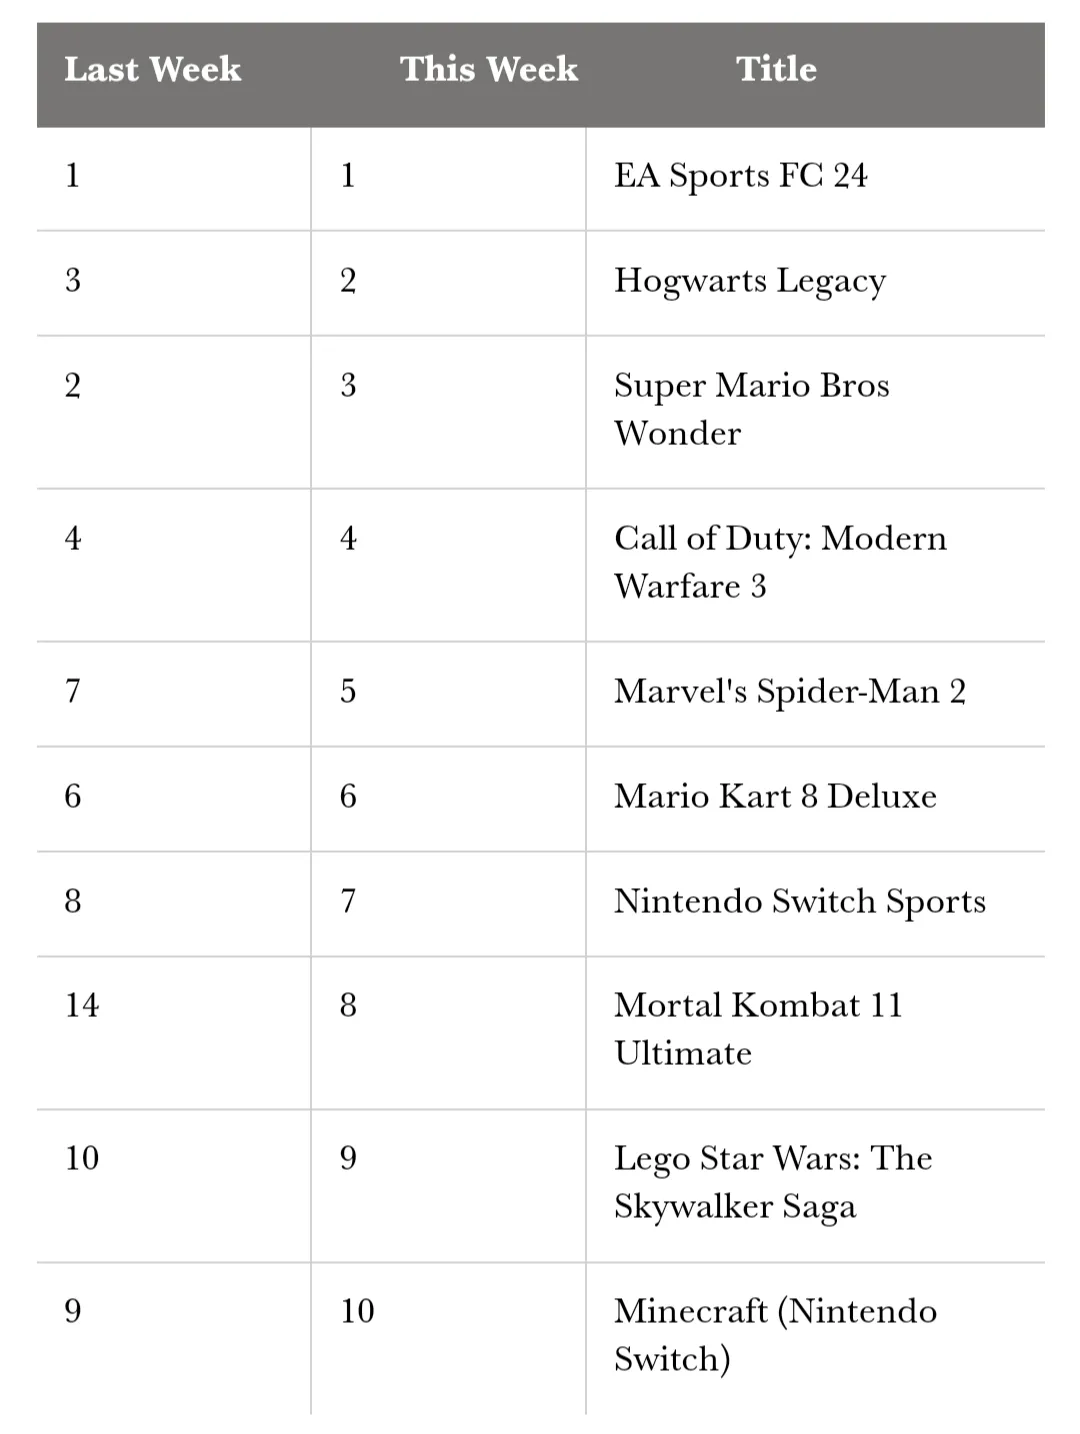Screen dimensions: 1080x1434
Task: Click the Marvel's Spider-Man 2 title
Action: pyautogui.click(x=789, y=692)
